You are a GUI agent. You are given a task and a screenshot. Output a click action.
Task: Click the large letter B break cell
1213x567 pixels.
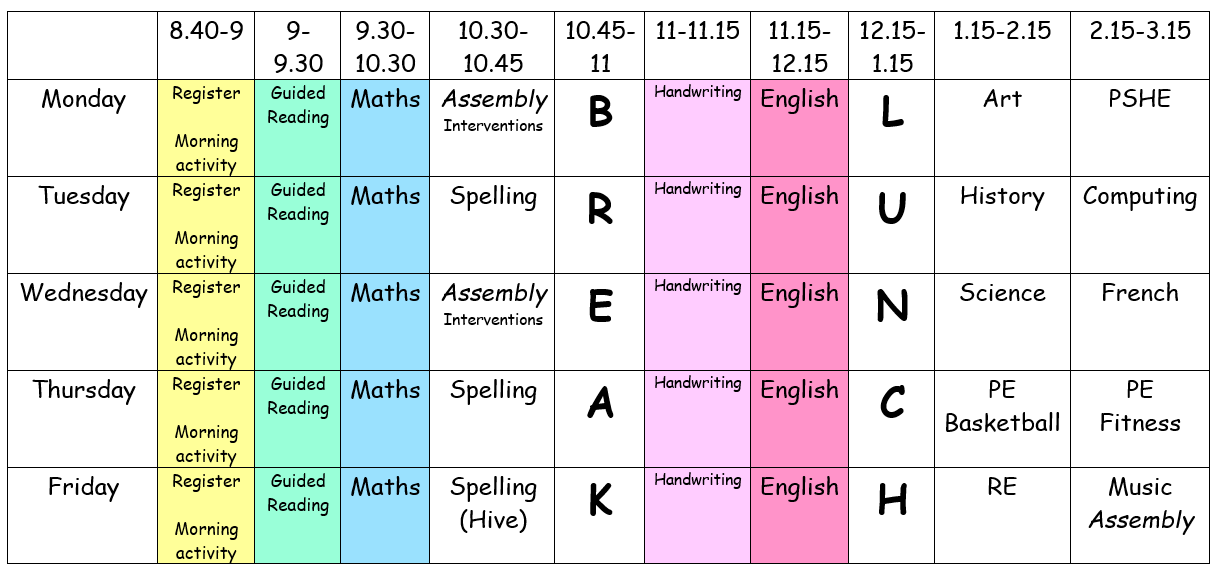pos(600,113)
